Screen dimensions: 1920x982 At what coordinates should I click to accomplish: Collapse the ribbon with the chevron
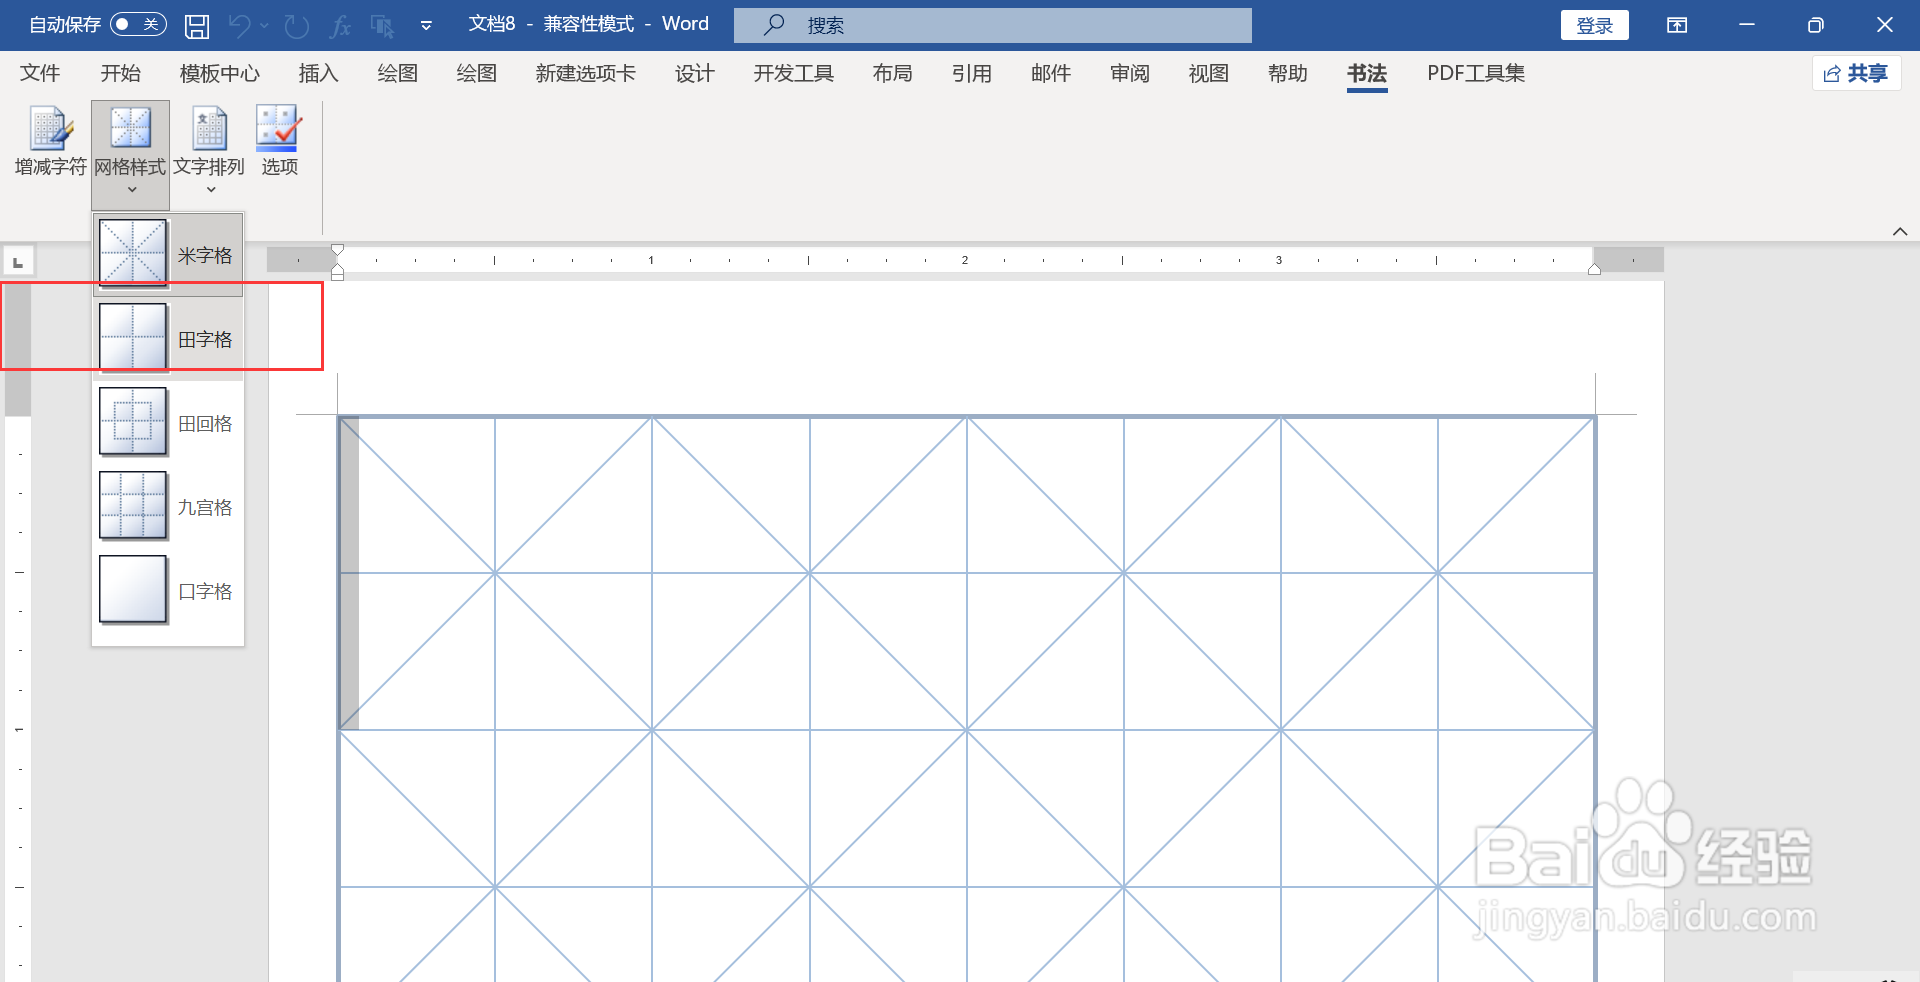[x=1900, y=231]
